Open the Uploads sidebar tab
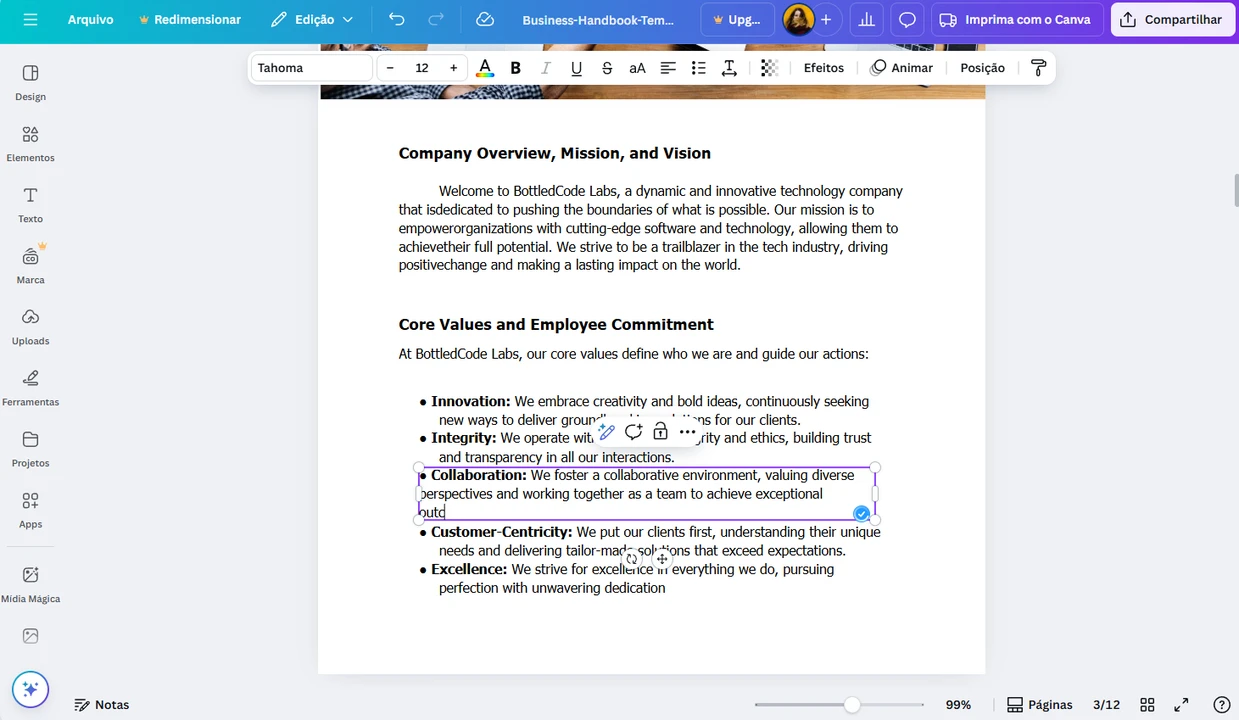1239x720 pixels. pos(30,327)
